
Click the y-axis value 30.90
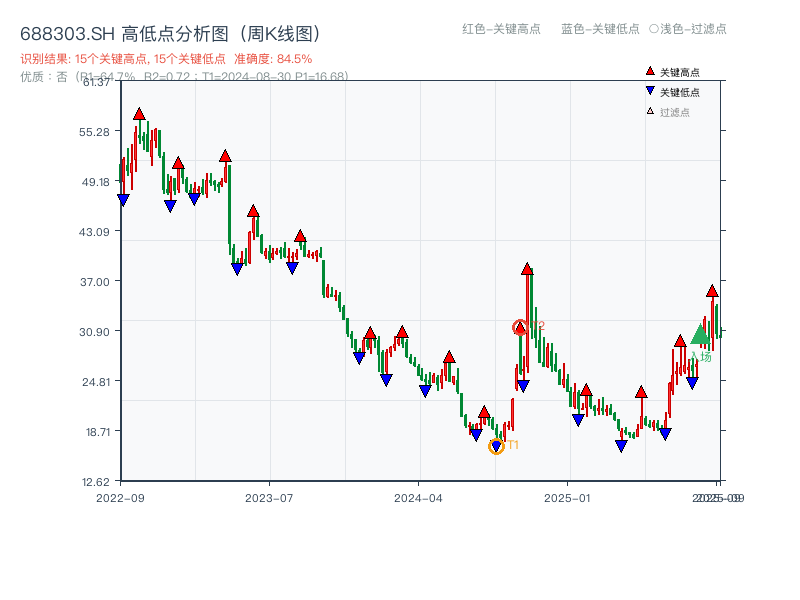coord(94,332)
